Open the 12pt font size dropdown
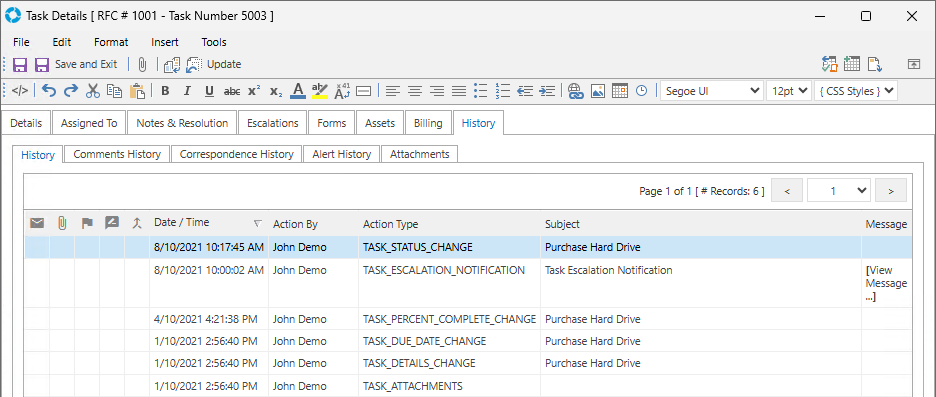The image size is (936, 397). (x=788, y=91)
